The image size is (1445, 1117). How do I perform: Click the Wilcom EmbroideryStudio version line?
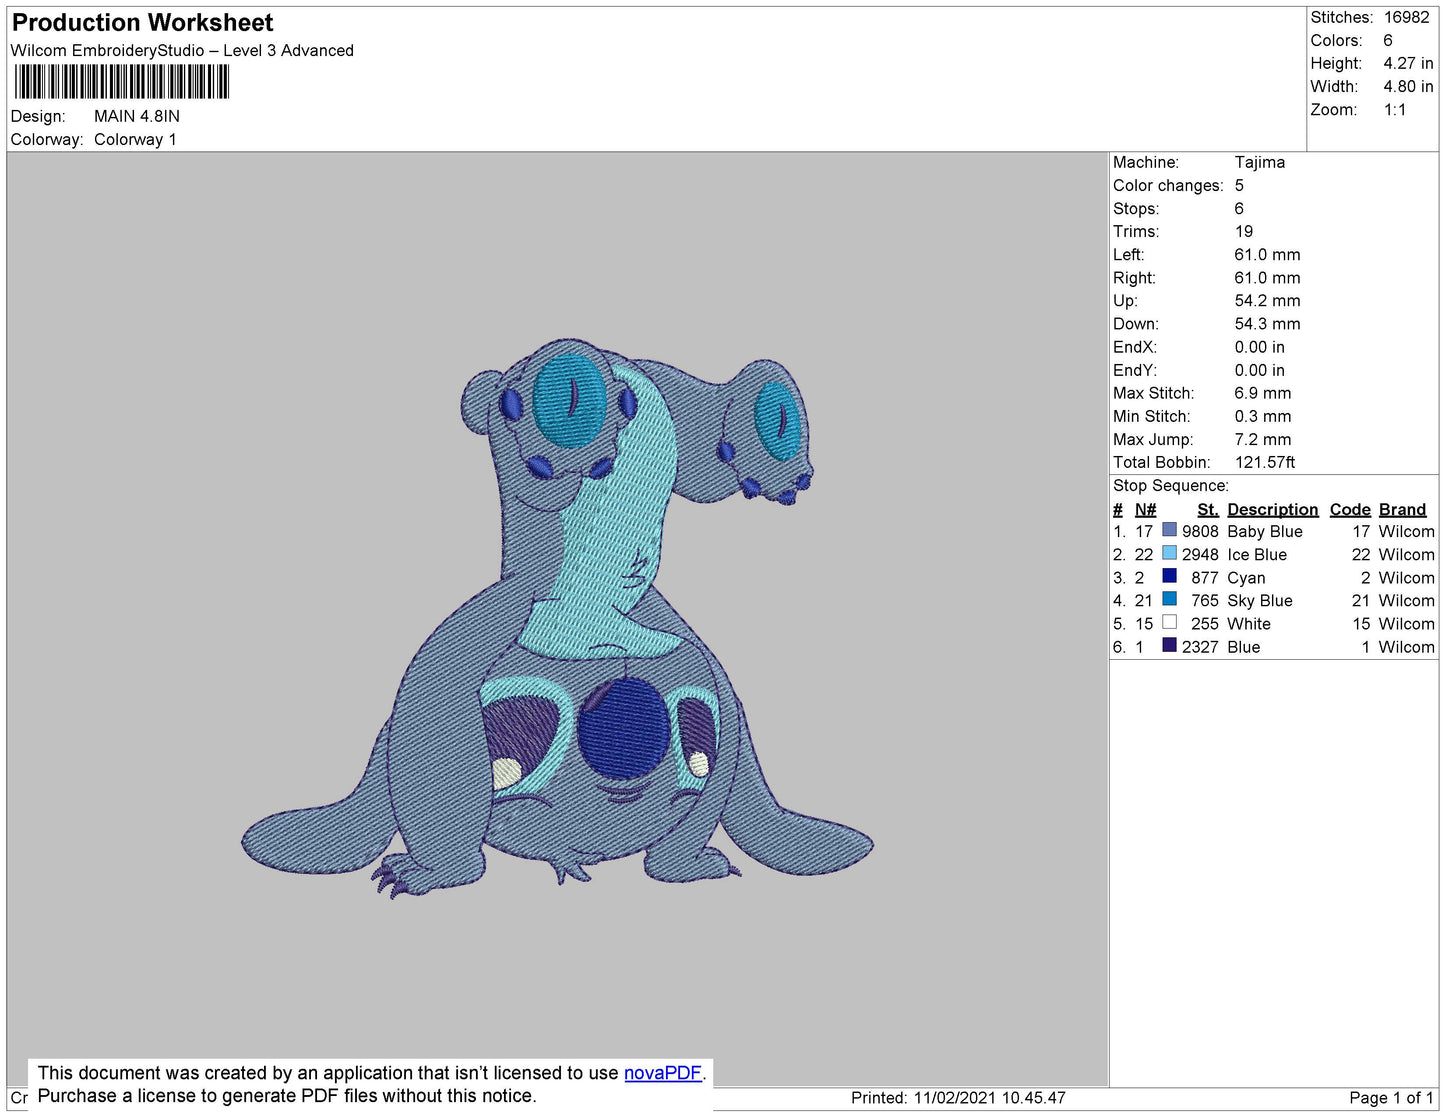[182, 50]
